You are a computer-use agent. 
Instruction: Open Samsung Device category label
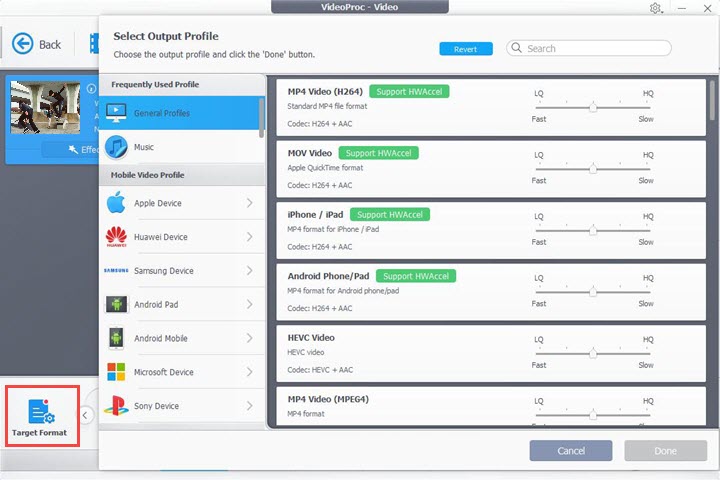[x=163, y=271]
